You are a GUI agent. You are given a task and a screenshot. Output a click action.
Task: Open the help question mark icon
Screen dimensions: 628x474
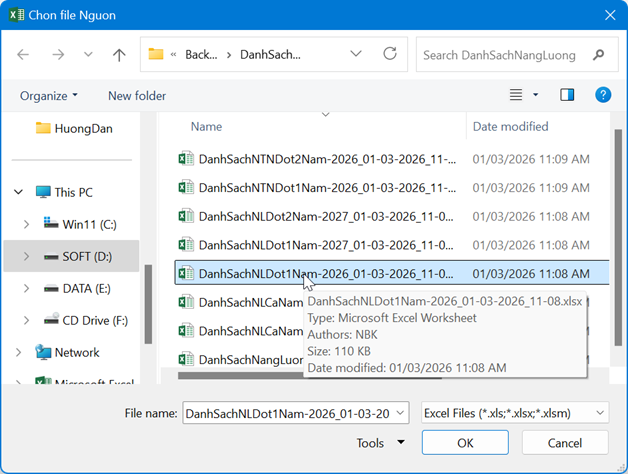pos(603,95)
